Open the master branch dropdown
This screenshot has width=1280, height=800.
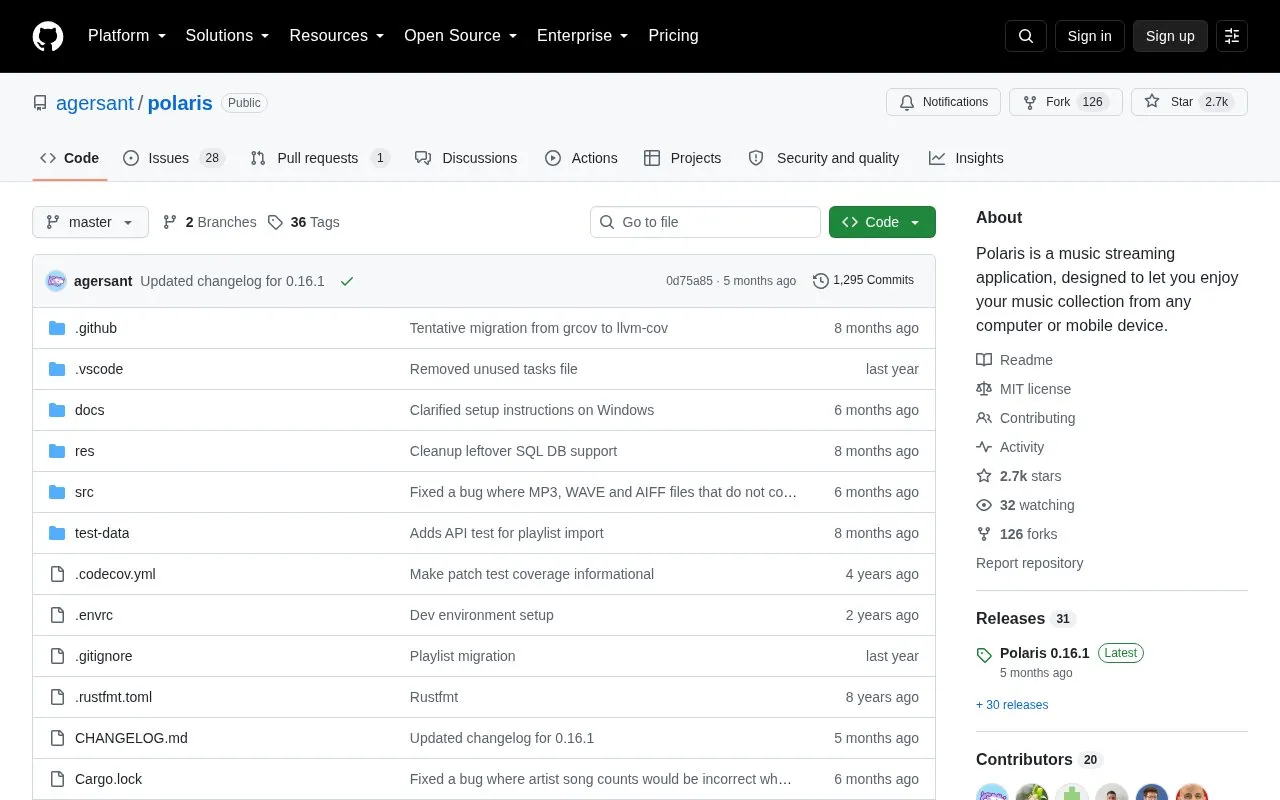pos(90,222)
